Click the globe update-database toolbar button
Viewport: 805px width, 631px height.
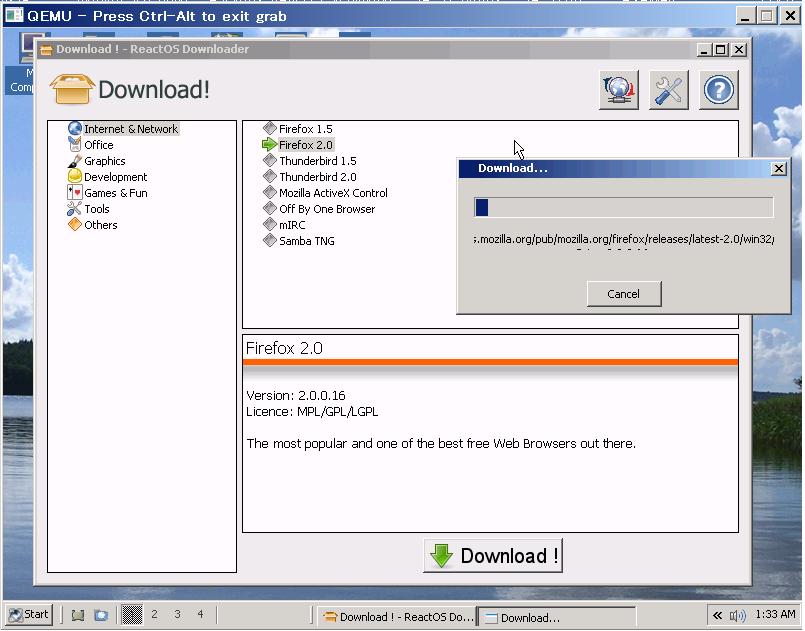click(x=619, y=90)
